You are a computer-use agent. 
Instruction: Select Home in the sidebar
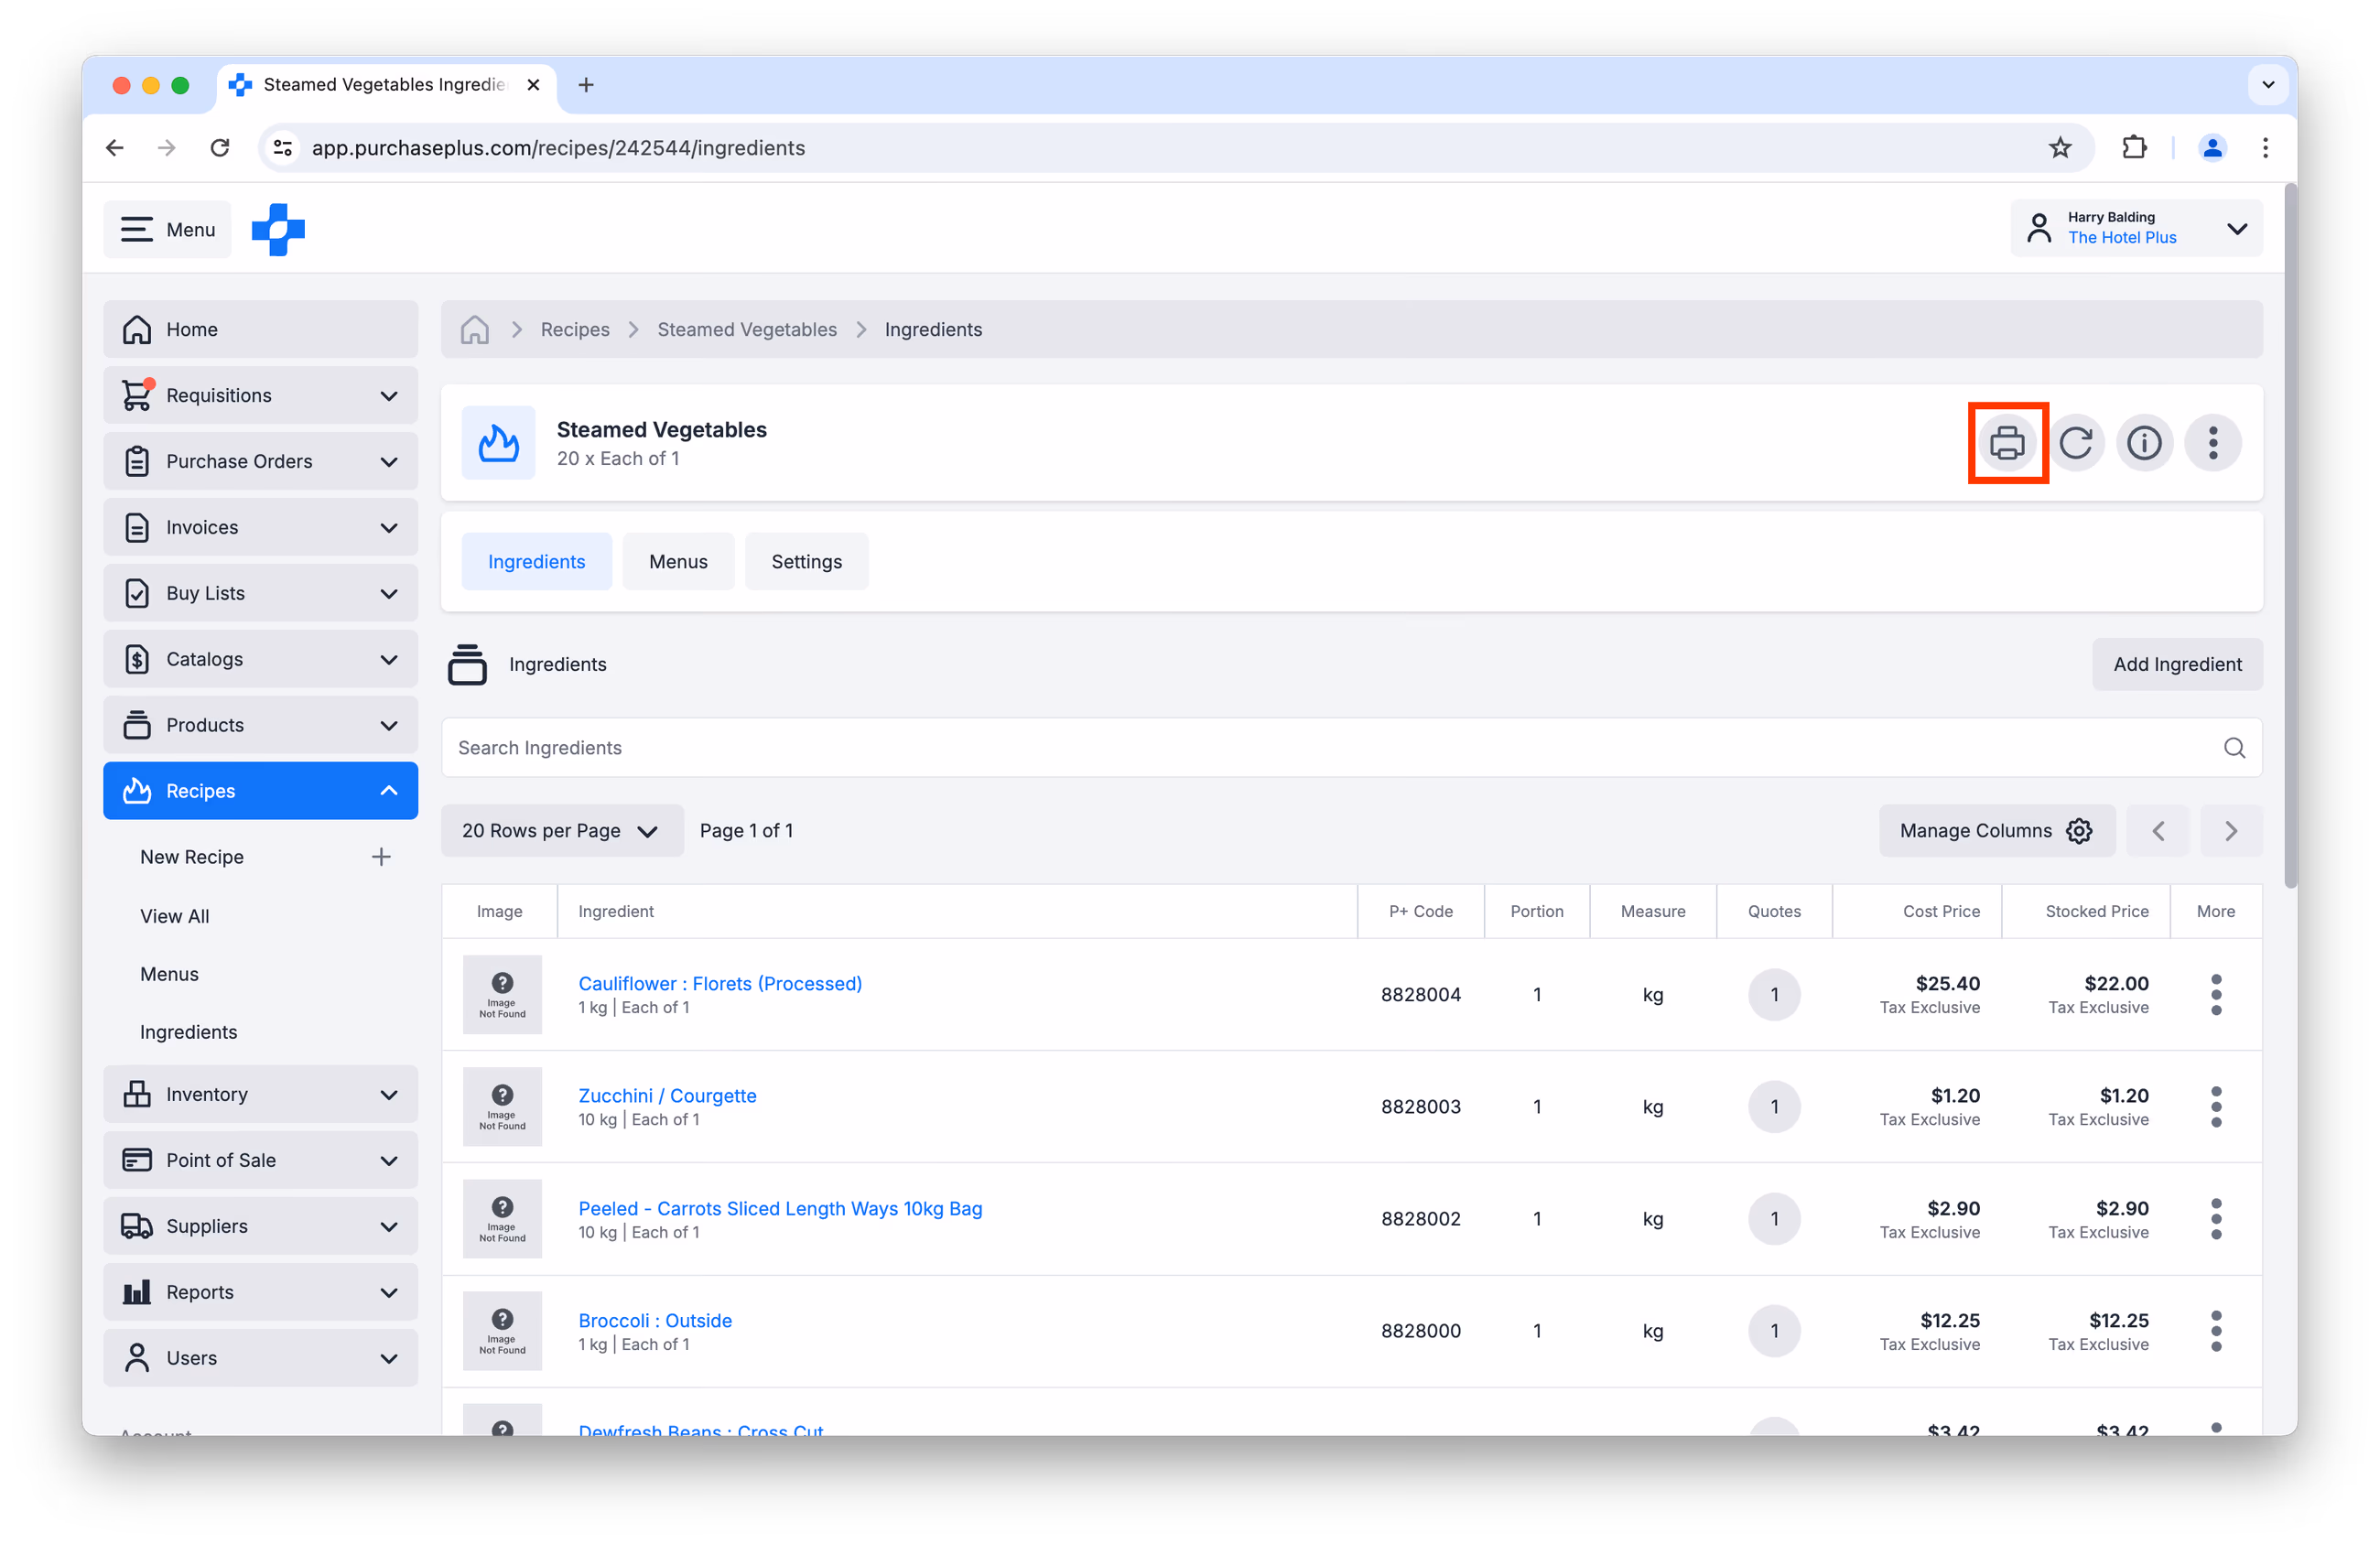[x=261, y=329]
